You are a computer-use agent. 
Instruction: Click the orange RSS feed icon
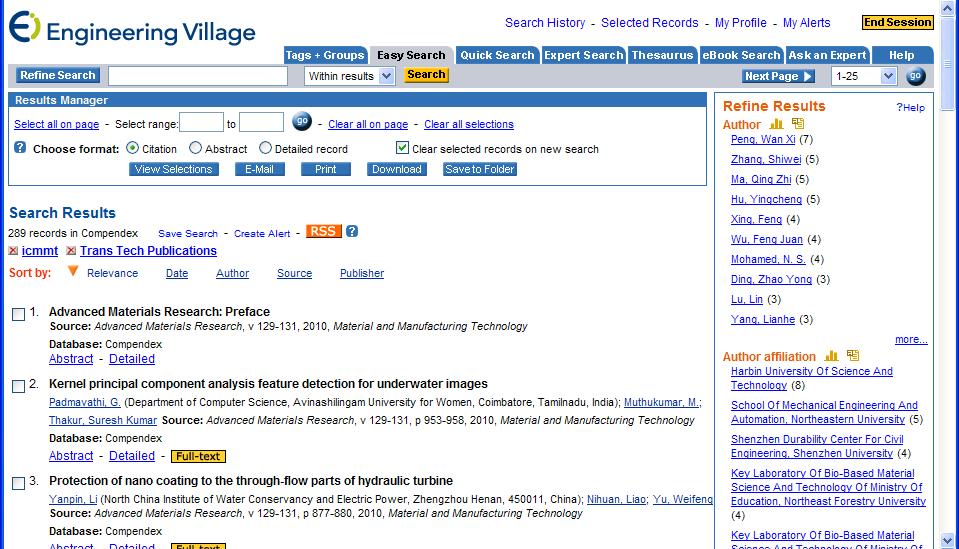(x=323, y=231)
